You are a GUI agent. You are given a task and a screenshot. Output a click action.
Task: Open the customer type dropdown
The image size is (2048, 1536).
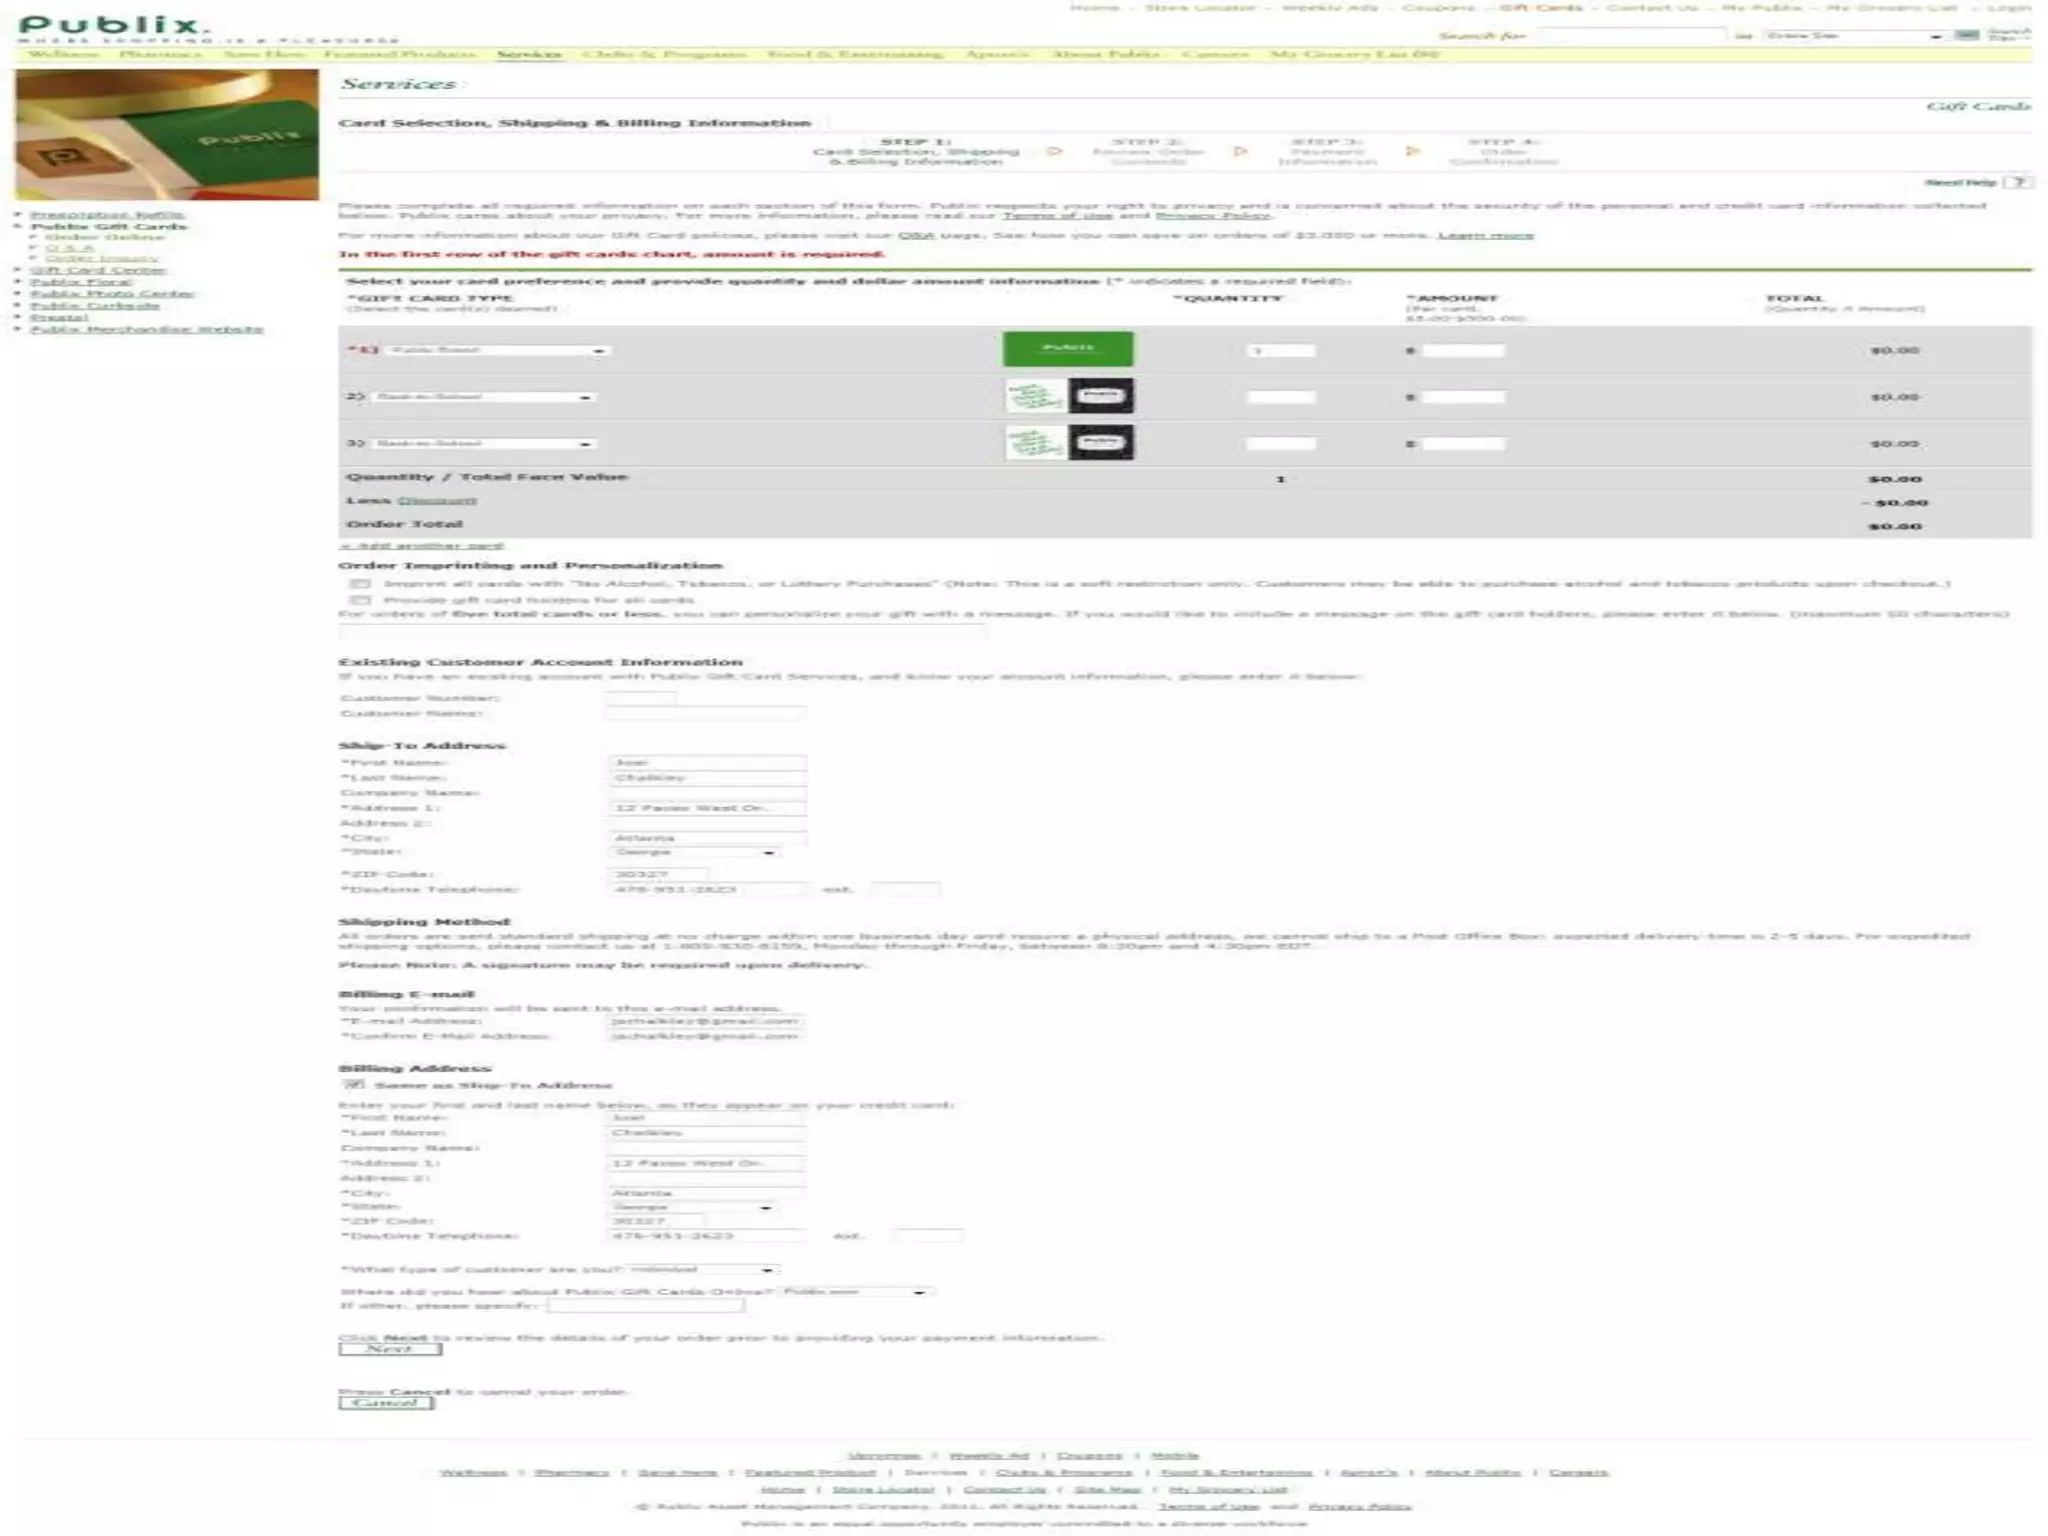click(x=703, y=1270)
